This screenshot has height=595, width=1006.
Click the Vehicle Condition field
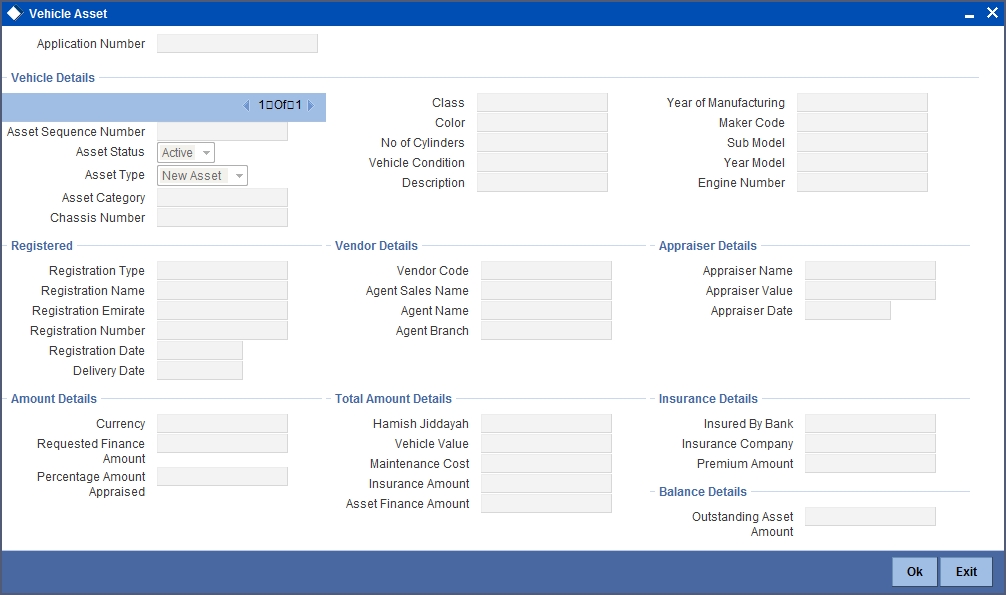coord(542,162)
